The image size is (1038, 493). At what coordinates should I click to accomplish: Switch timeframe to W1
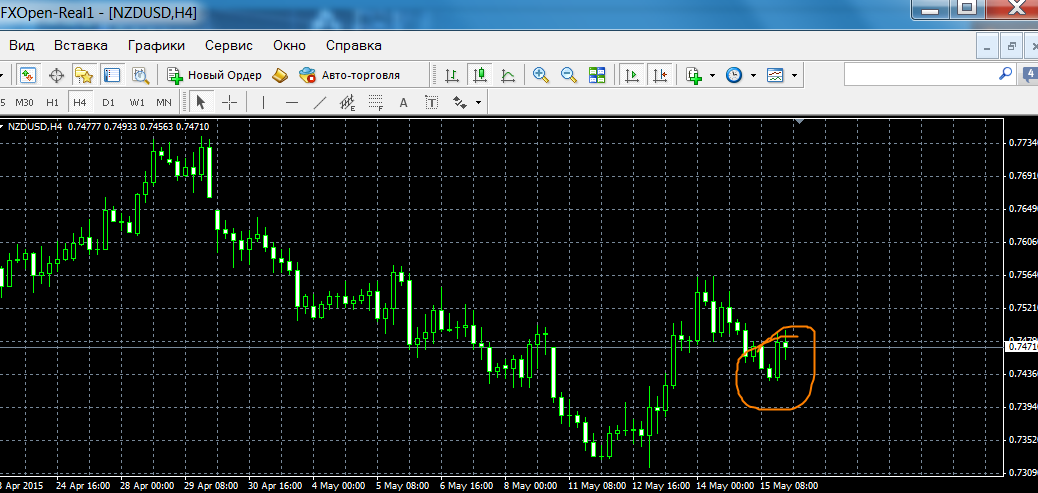coord(137,103)
